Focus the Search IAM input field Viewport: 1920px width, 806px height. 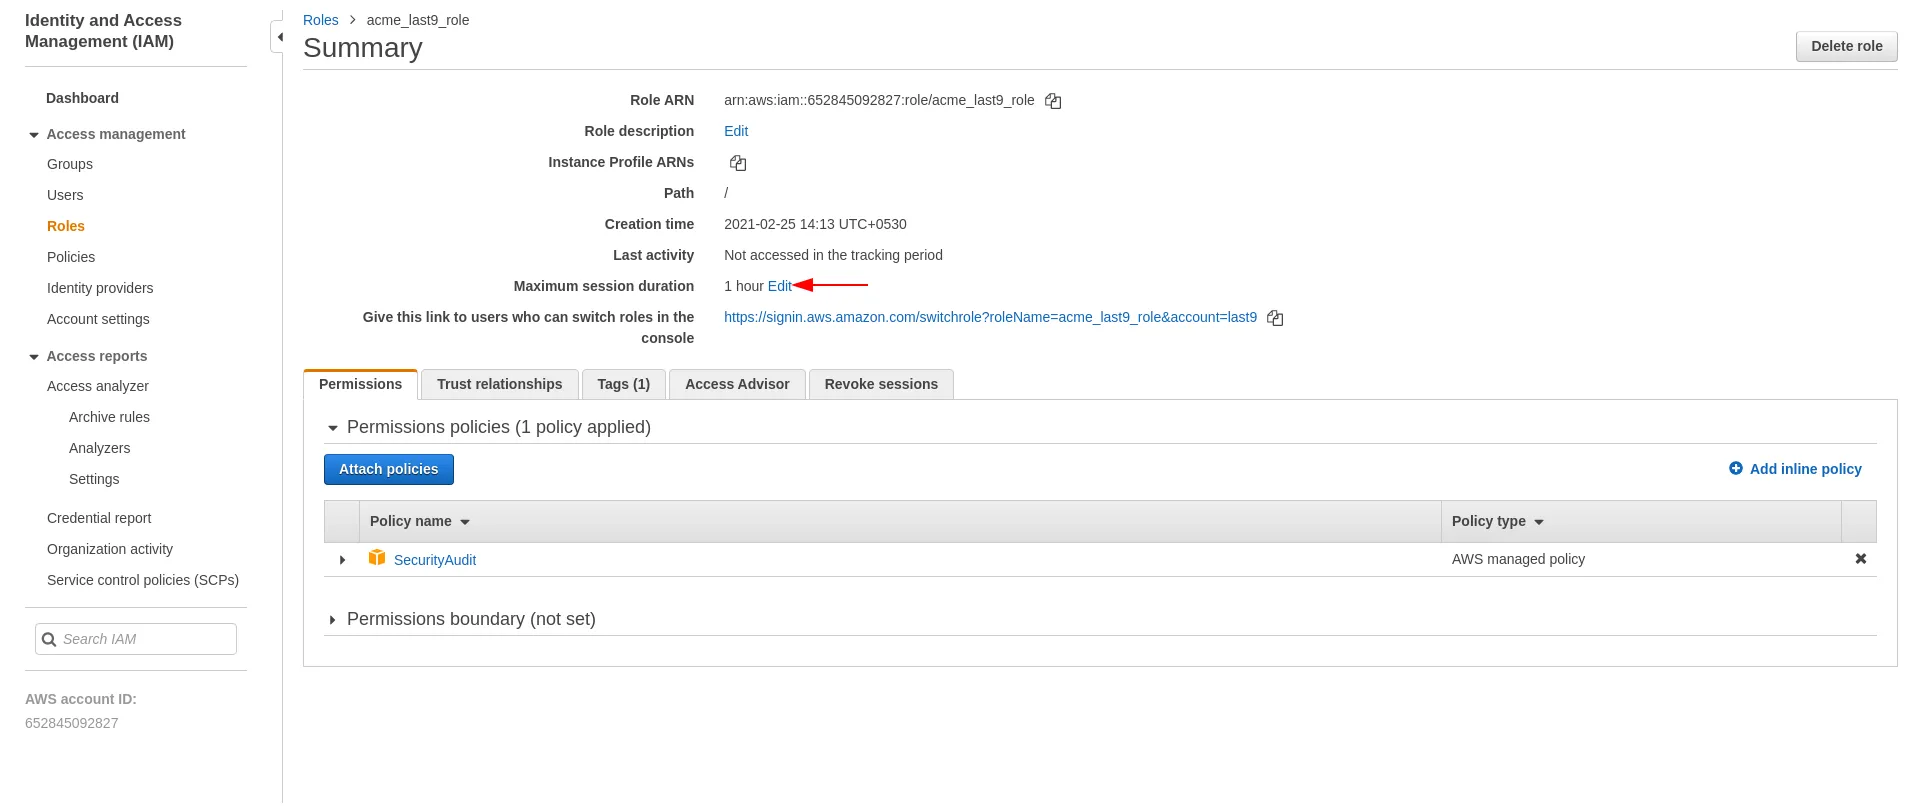point(145,640)
